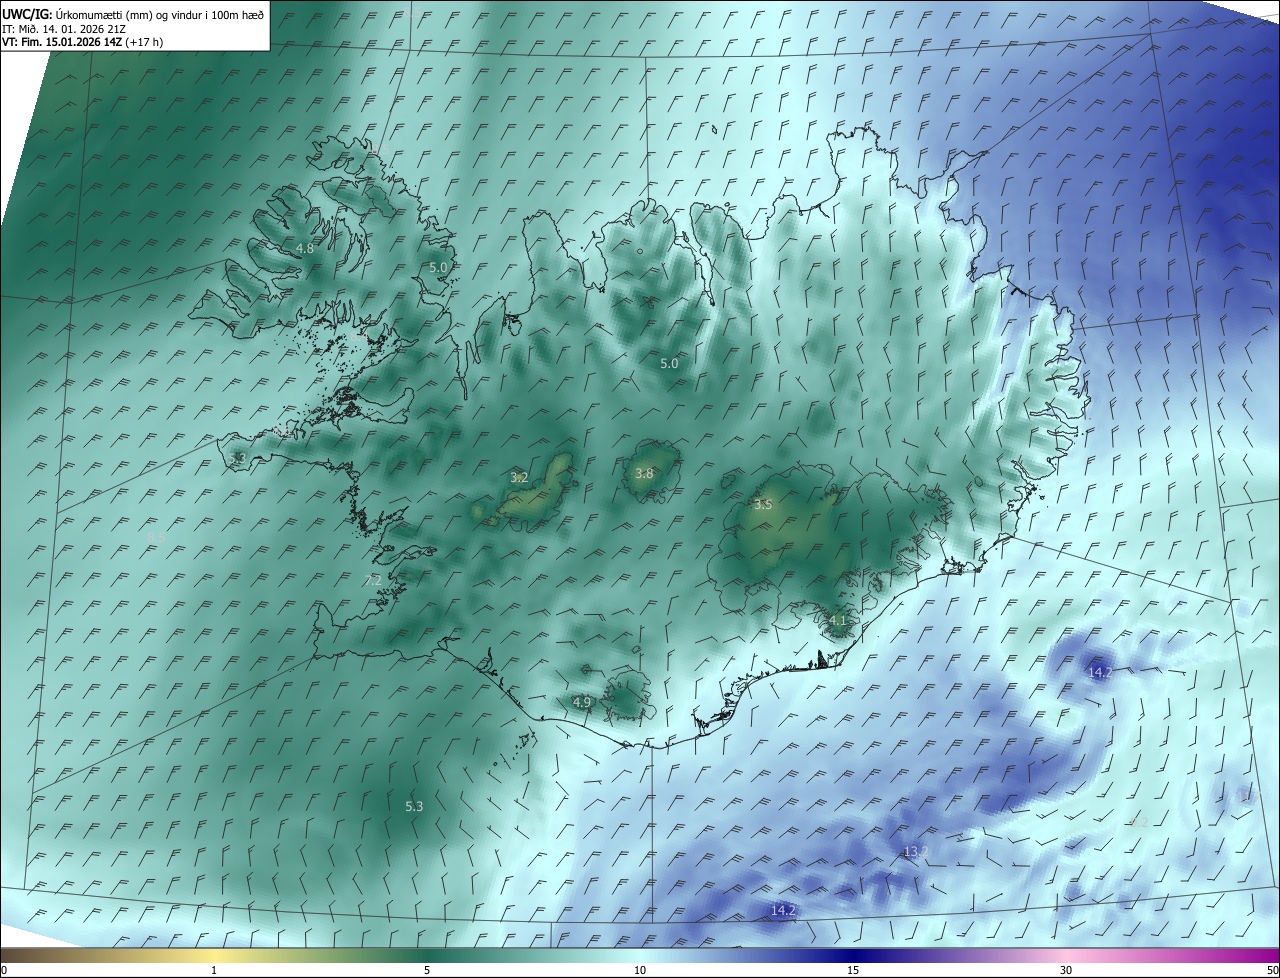Click the 13.2 value label on the map
Image resolution: width=1280 pixels, height=978 pixels.
click(916, 852)
